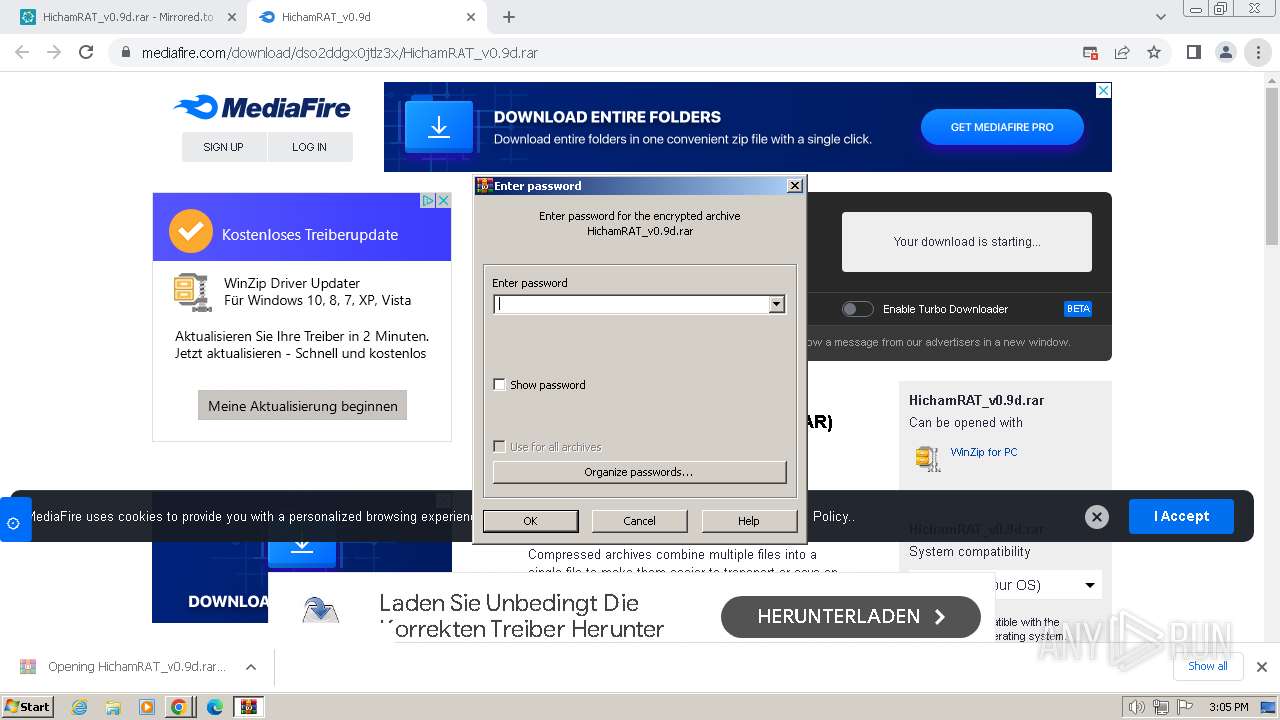Open Microsoft Edge from taskbar
1280x720 pixels.
click(x=214, y=707)
